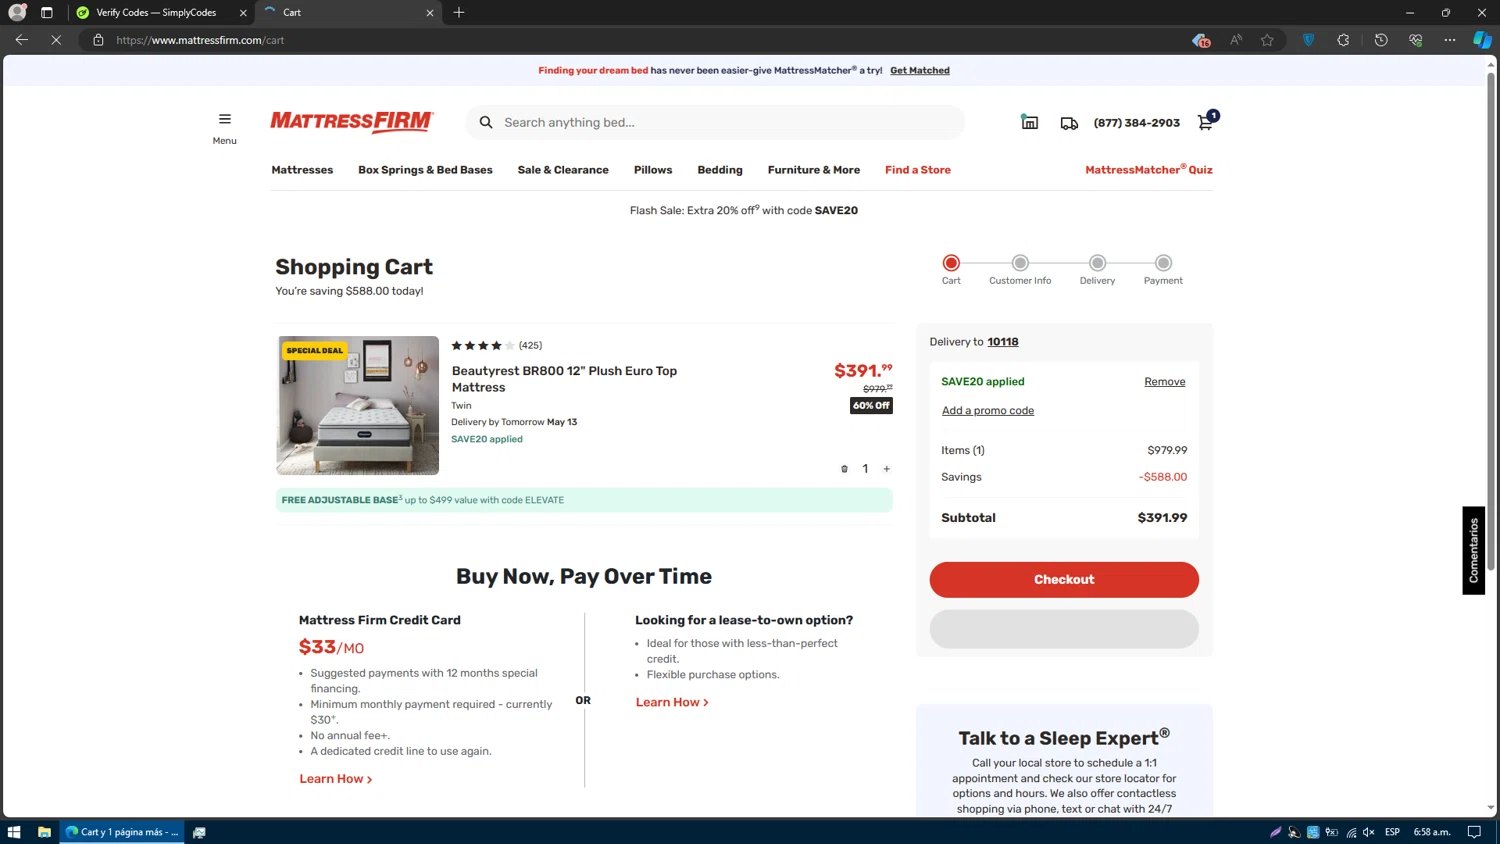Increase quantity with plus icon
This screenshot has width=1500, height=844.
tap(886, 469)
